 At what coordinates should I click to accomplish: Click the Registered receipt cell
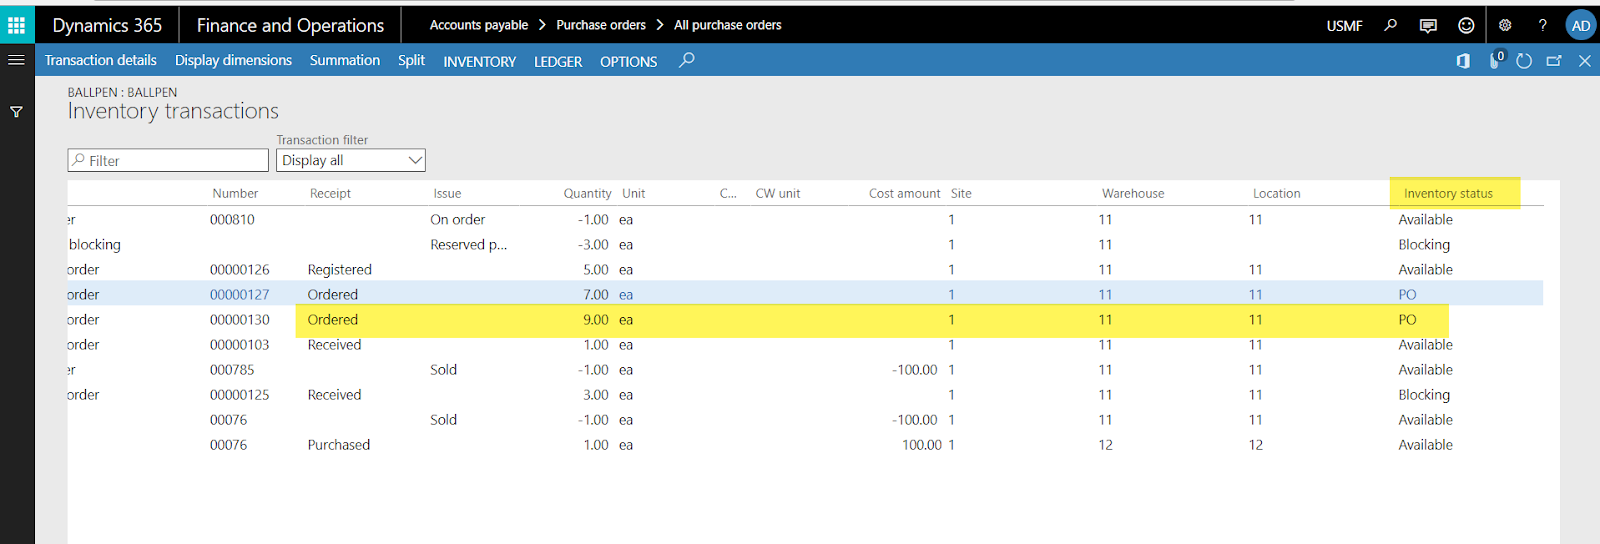(x=340, y=269)
